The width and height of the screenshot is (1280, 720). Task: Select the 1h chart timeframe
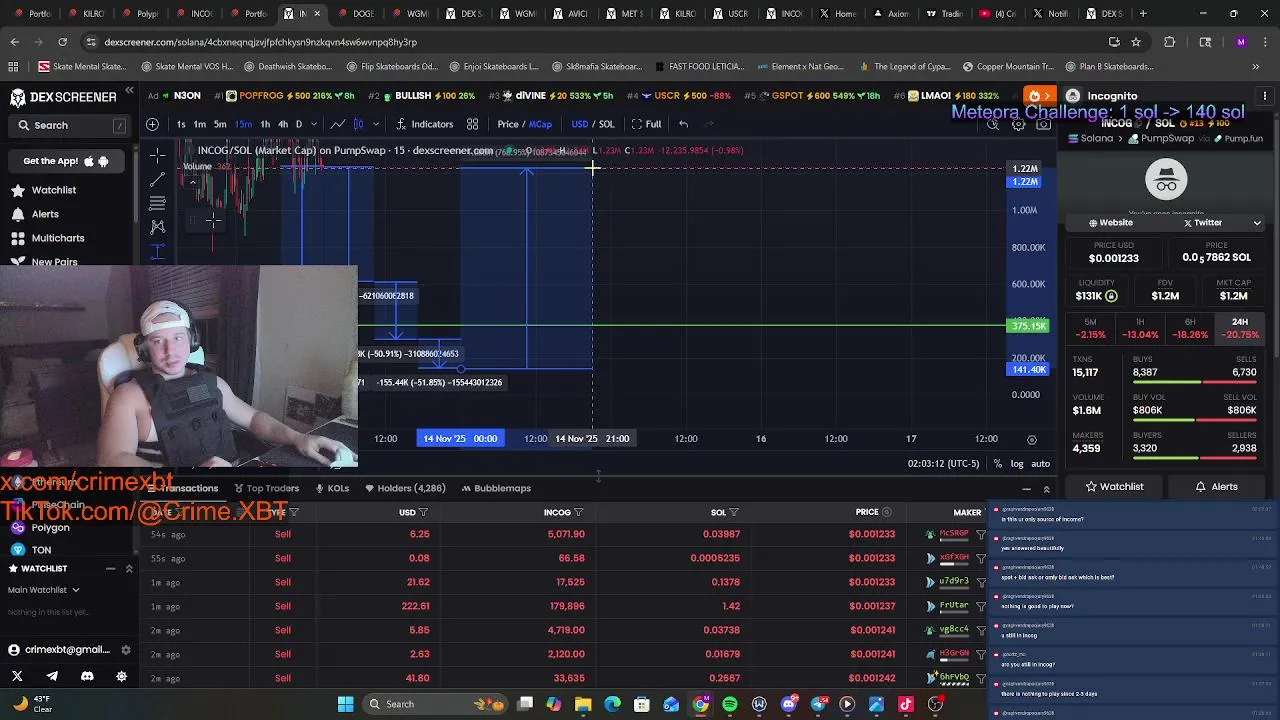click(265, 124)
